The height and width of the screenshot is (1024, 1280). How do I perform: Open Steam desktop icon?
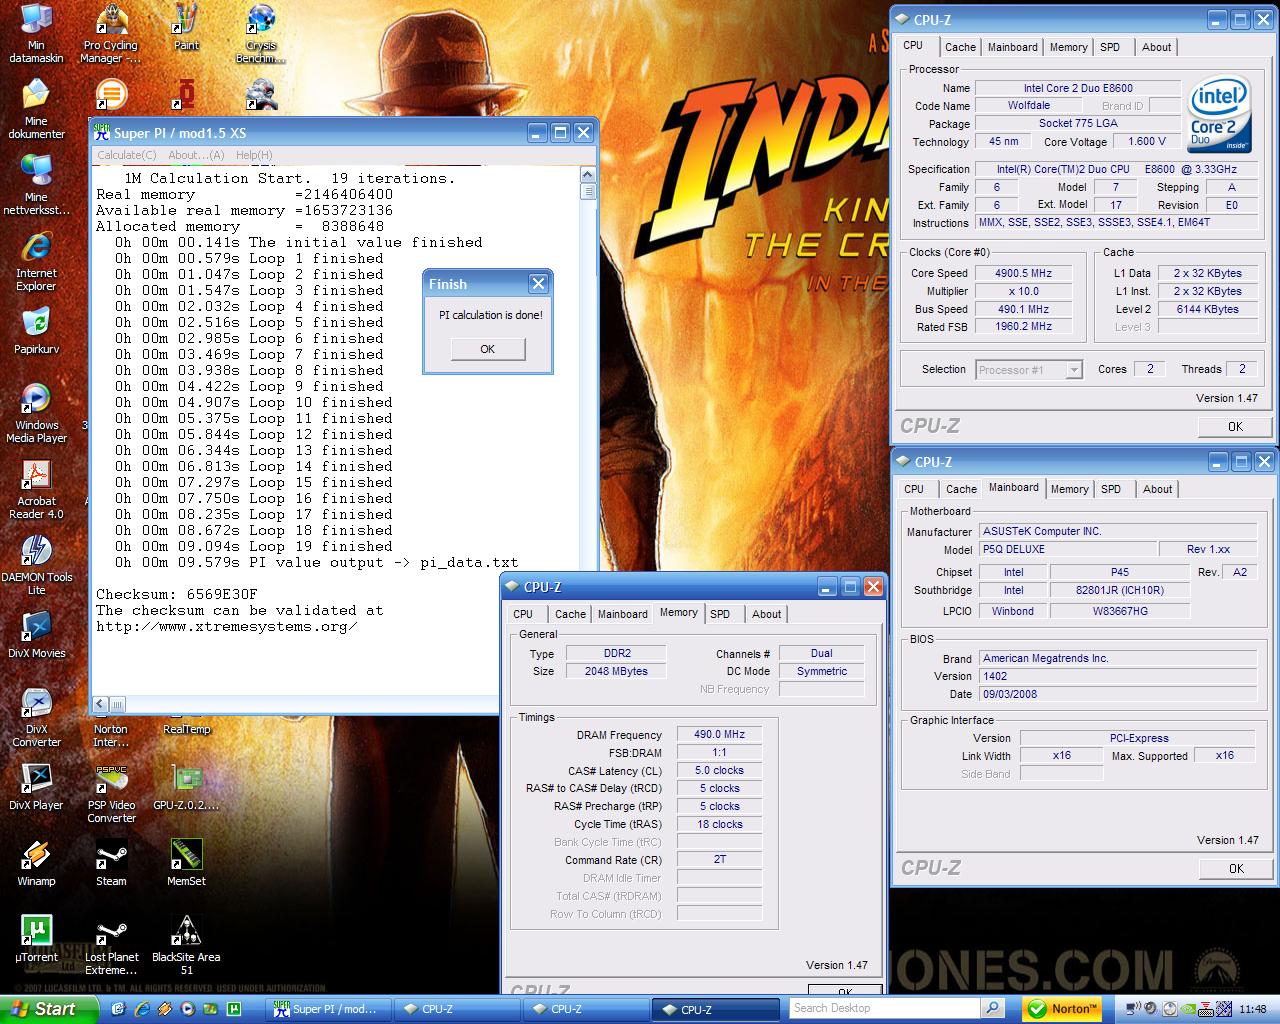[x=111, y=864]
